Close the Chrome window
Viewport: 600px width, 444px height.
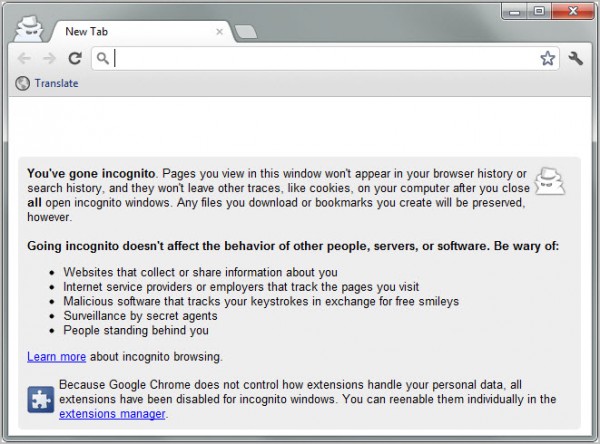pyautogui.click(x=573, y=11)
